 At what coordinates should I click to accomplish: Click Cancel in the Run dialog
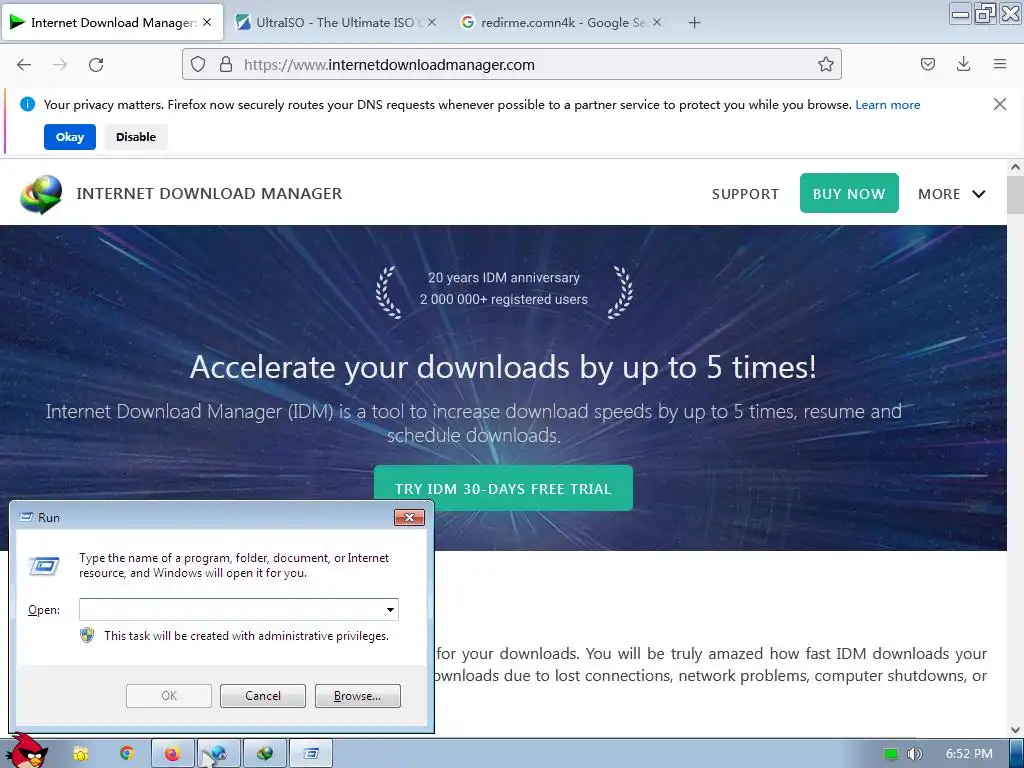263,696
